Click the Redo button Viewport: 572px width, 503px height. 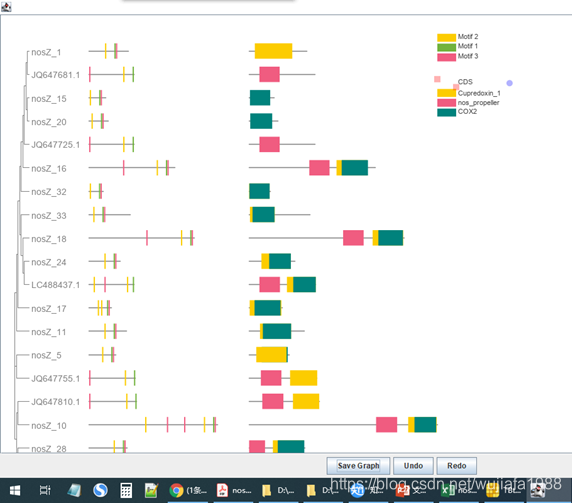tap(456, 466)
